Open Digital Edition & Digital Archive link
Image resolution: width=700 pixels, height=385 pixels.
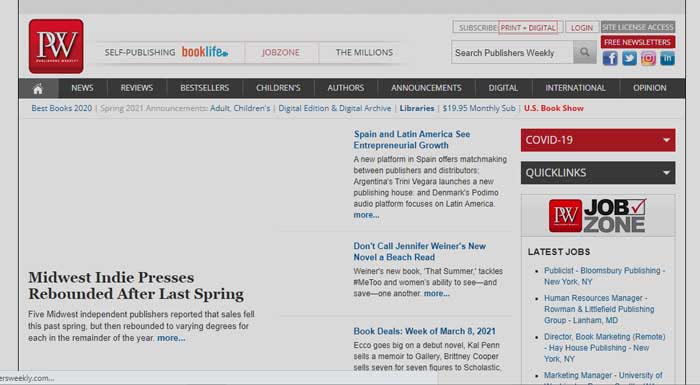point(335,108)
